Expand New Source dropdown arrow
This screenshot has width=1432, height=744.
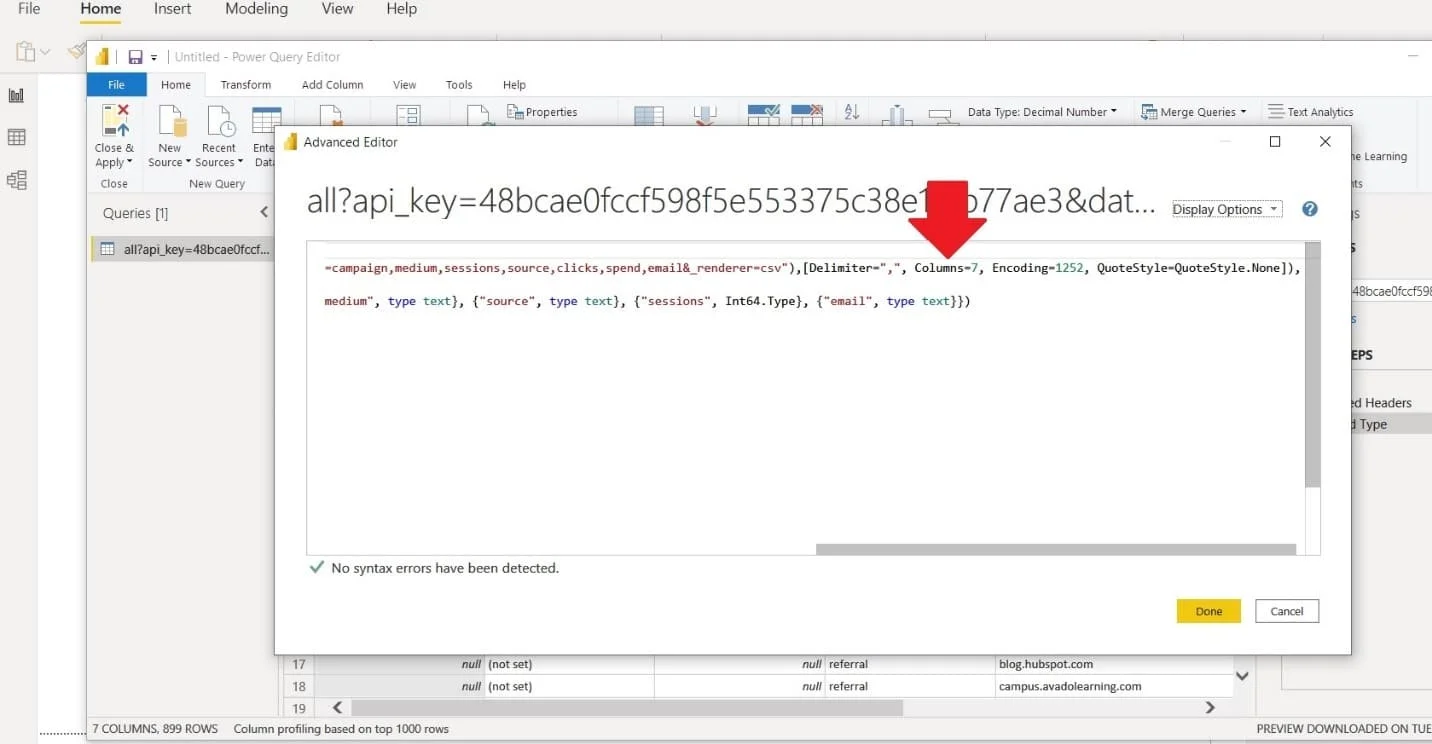(x=188, y=163)
